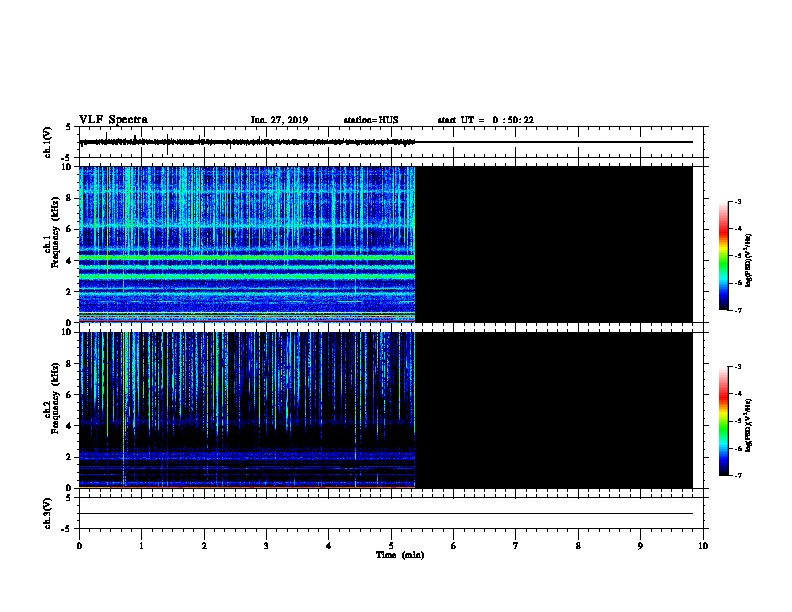
Task: Click the ch.1 spectrogram color bar
Action: 723,256
